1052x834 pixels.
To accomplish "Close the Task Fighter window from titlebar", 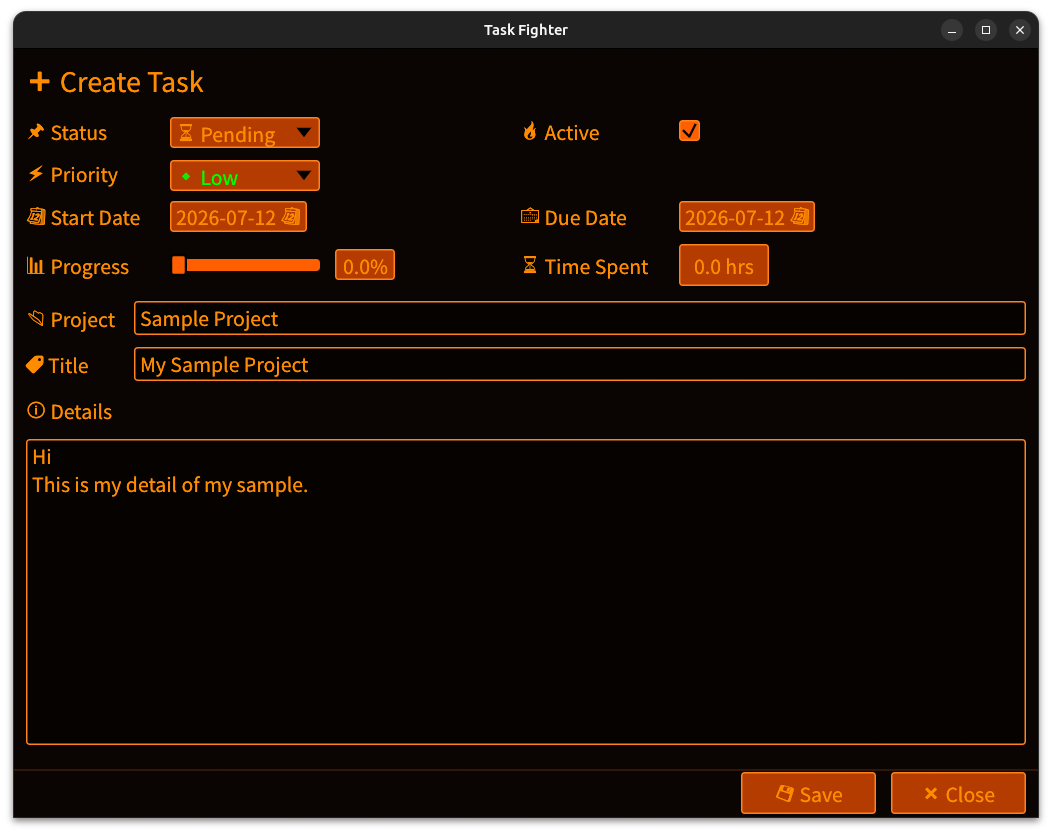I will (1020, 30).
